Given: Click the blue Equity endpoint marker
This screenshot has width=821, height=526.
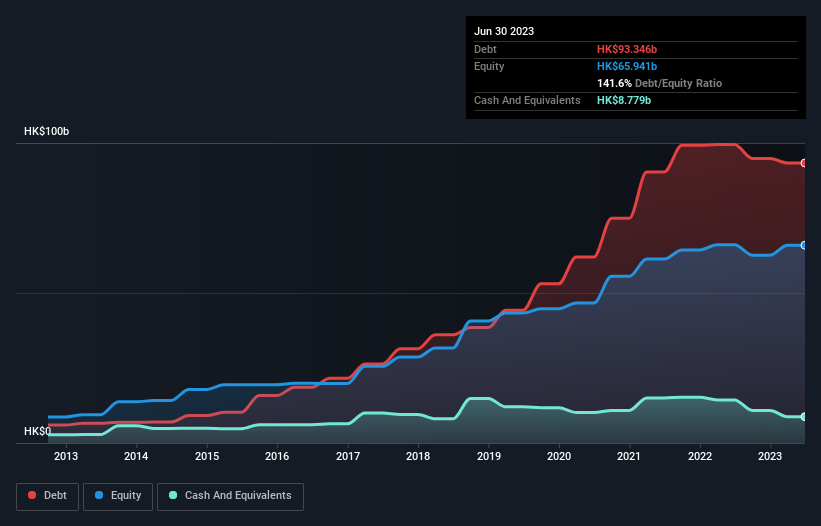Looking at the screenshot, I should (x=804, y=245).
